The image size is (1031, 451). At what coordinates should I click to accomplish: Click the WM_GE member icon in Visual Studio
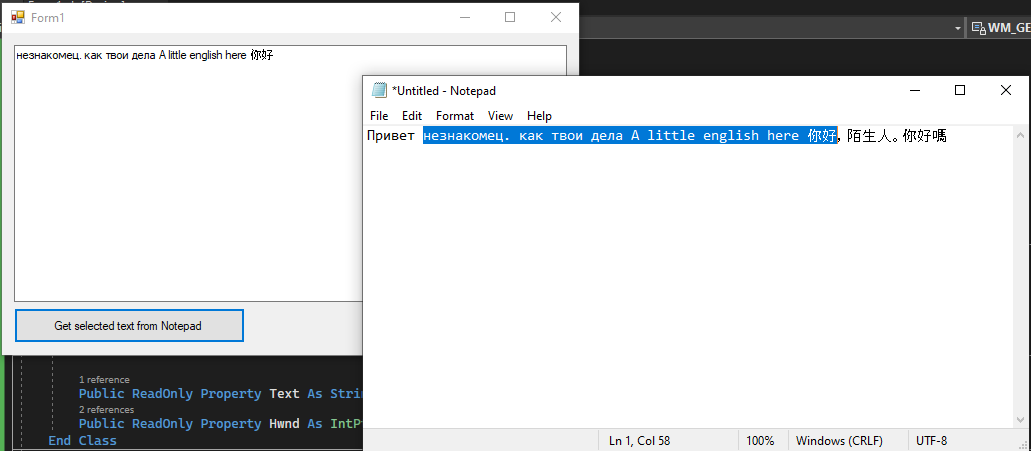tap(978, 29)
